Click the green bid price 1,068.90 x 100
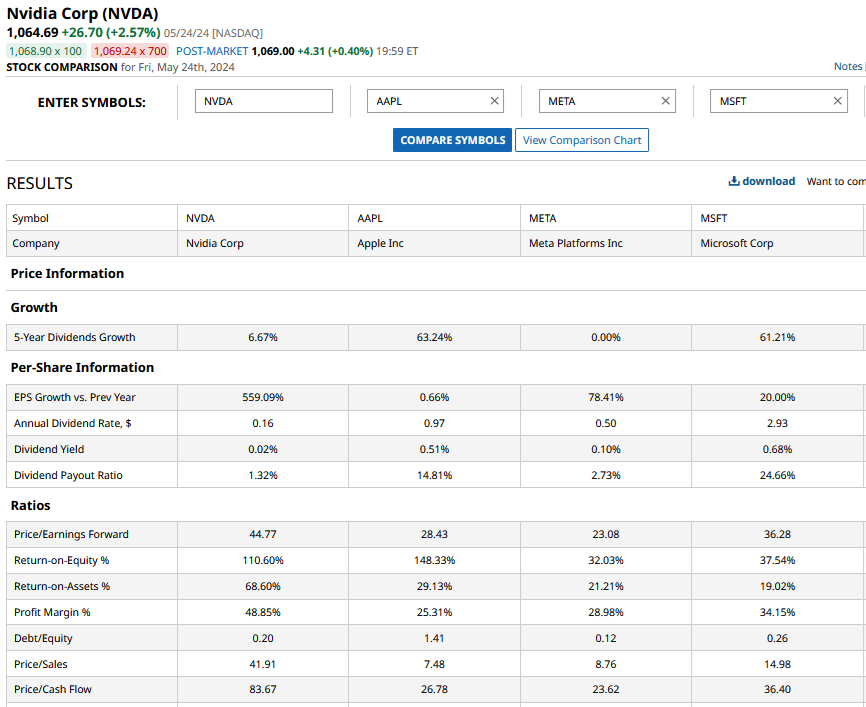Image resolution: width=866 pixels, height=707 pixels. click(46, 51)
